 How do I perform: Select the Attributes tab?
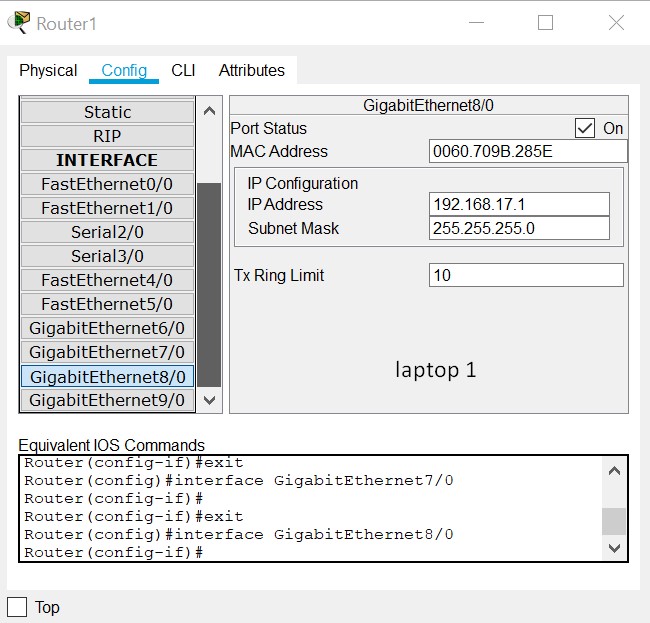point(252,70)
